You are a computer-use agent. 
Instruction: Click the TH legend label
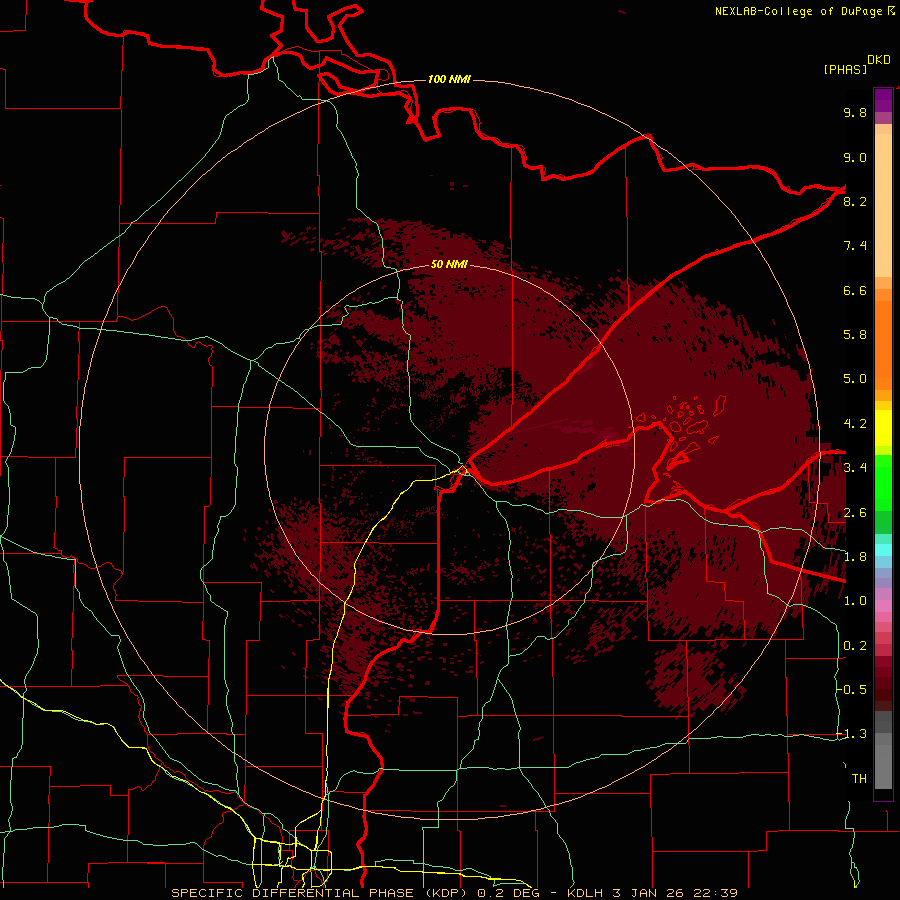(x=859, y=779)
